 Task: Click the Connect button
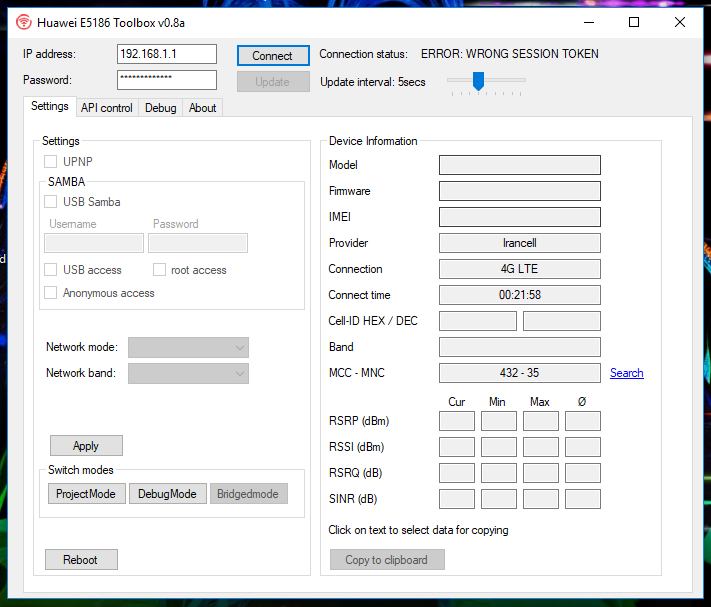273,55
